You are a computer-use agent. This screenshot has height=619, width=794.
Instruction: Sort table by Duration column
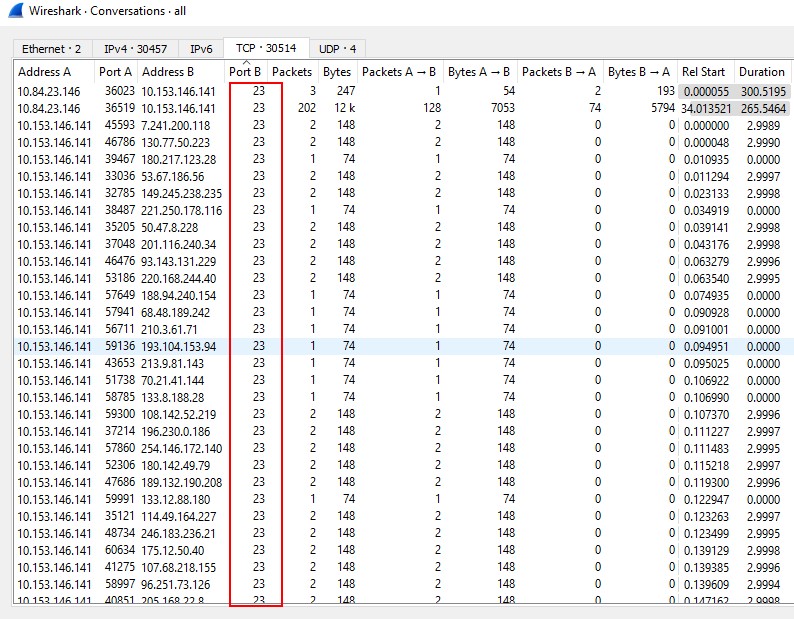click(761, 72)
